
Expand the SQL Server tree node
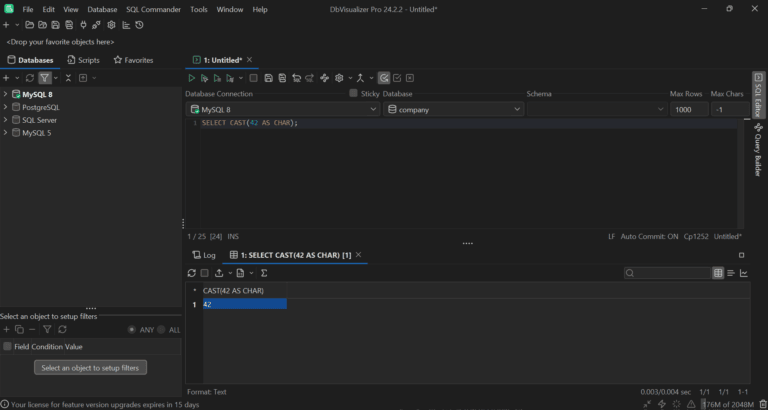point(5,120)
